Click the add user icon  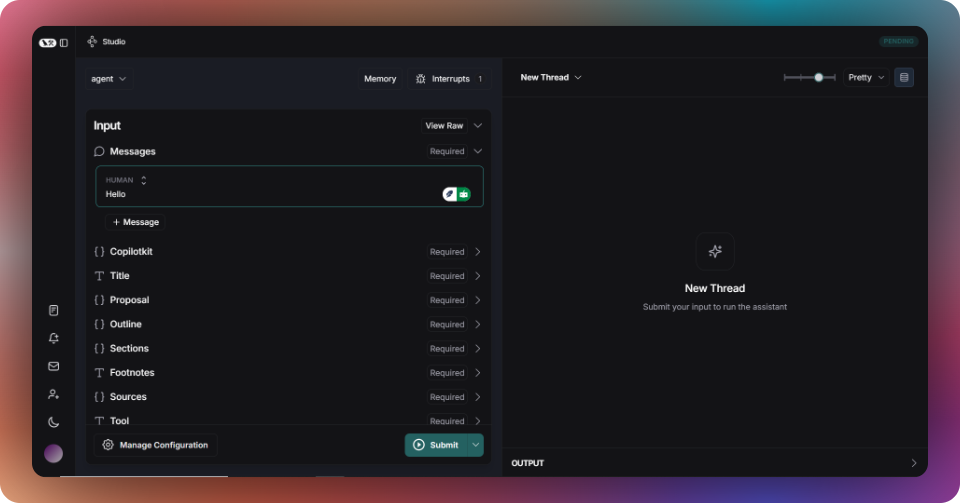(x=54, y=394)
